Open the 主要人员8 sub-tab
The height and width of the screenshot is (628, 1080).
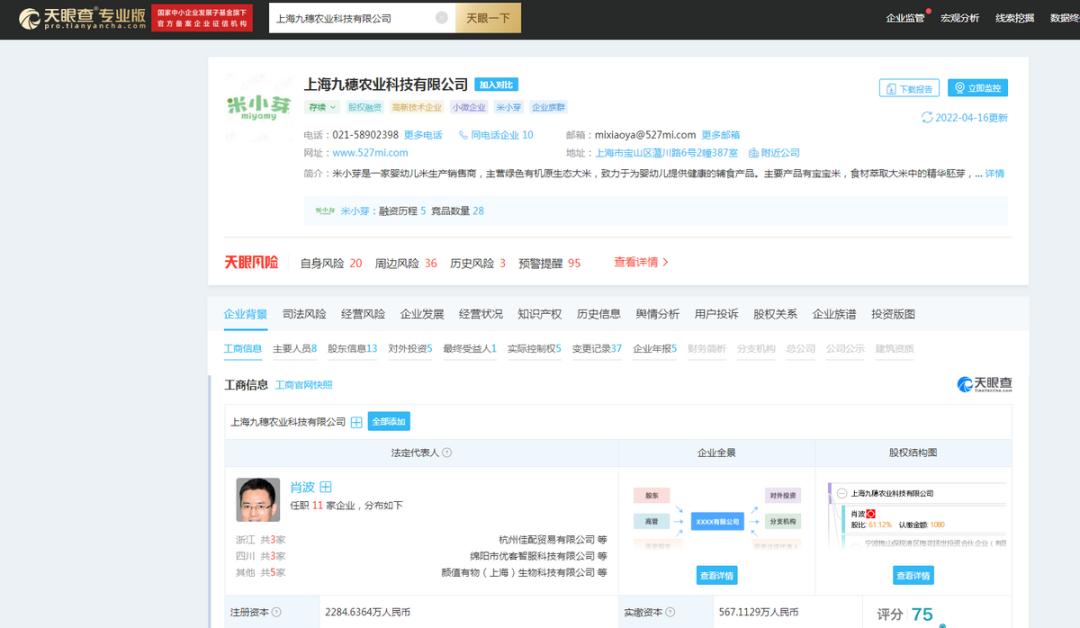click(297, 350)
